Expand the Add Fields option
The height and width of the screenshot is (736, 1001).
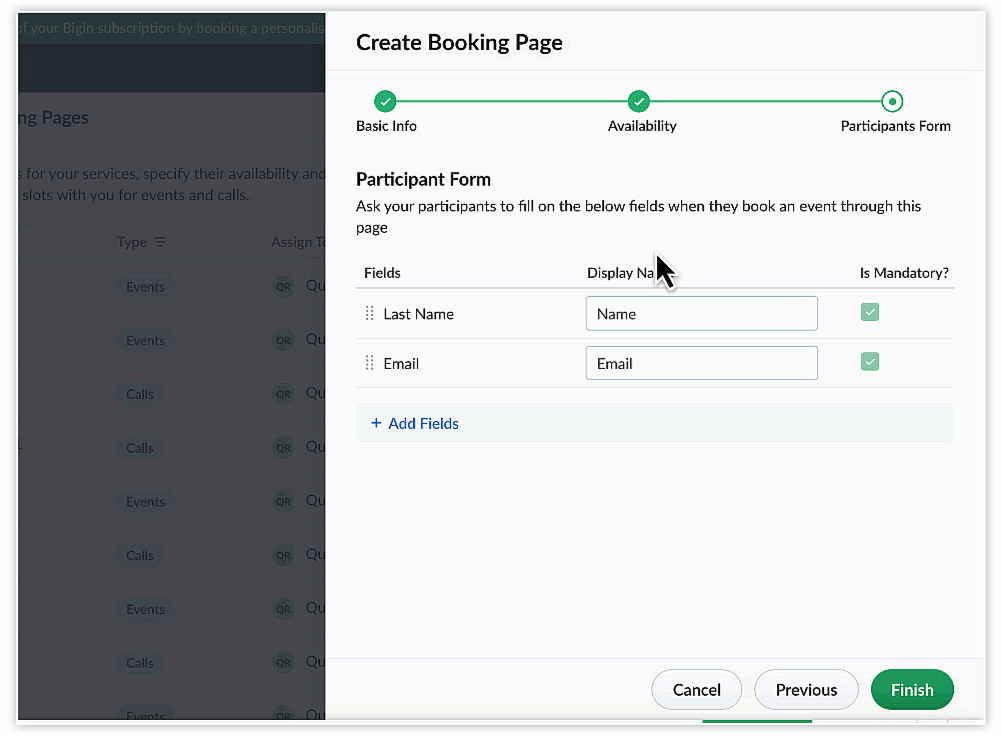click(415, 424)
